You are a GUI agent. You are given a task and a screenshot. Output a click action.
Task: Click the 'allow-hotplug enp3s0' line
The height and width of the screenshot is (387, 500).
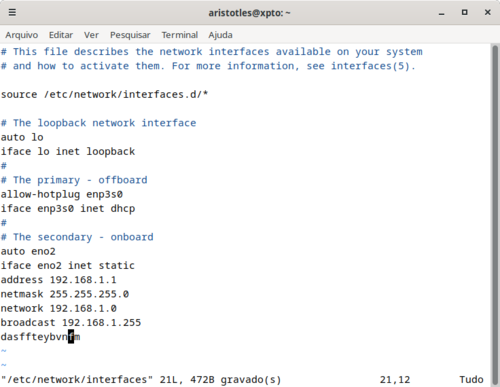pyautogui.click(x=62, y=194)
